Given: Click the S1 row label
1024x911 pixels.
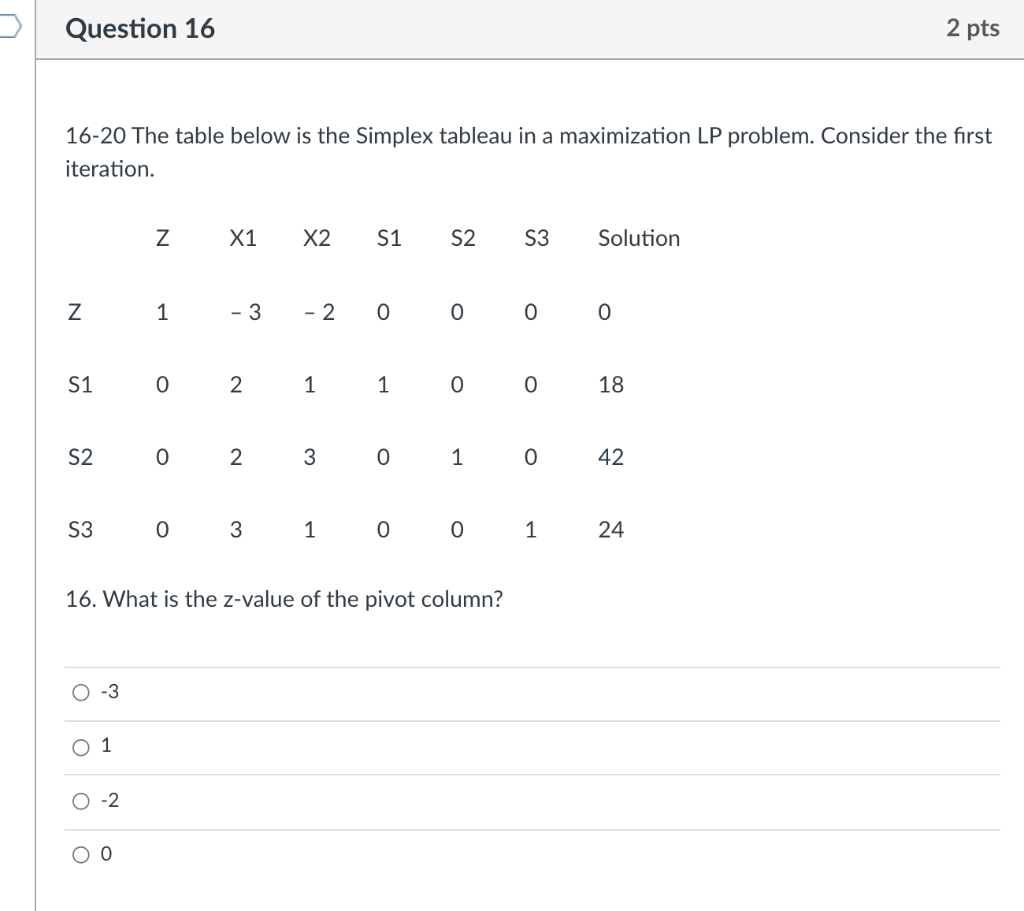Looking at the screenshot, I should click(x=80, y=384).
